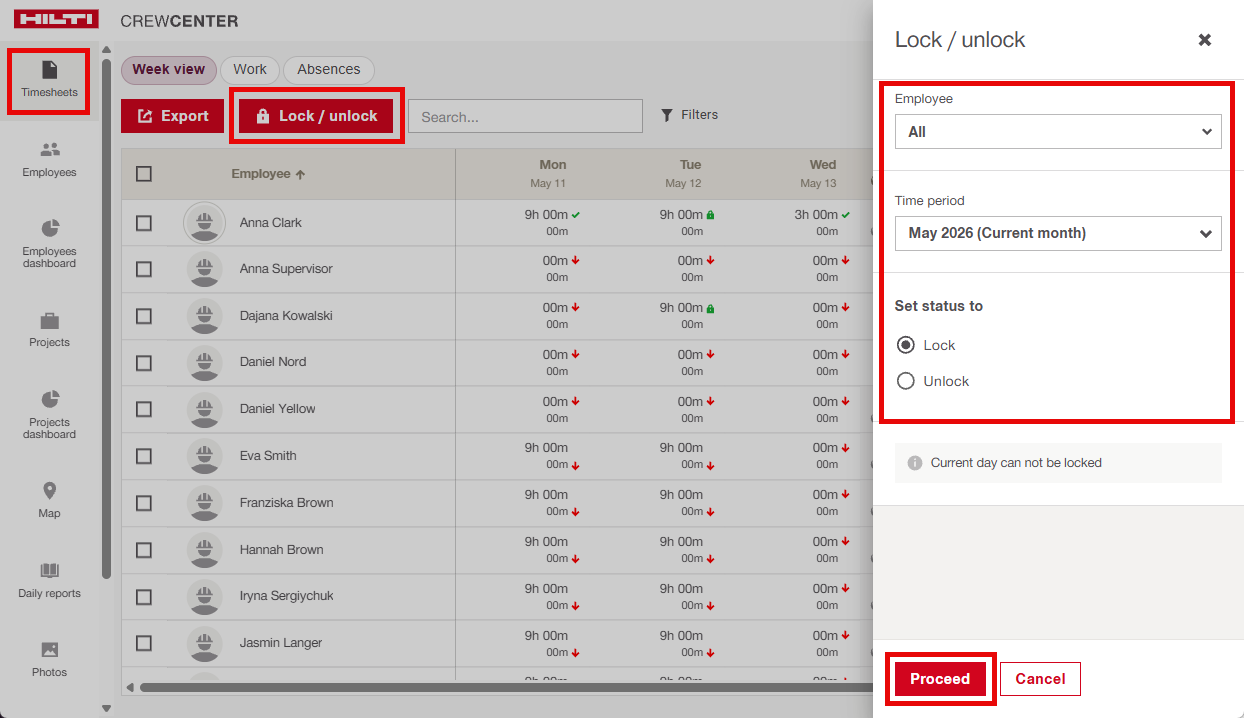Click Anna Clark's avatar icon
Viewport: 1244px width, 718px height.
(205, 222)
